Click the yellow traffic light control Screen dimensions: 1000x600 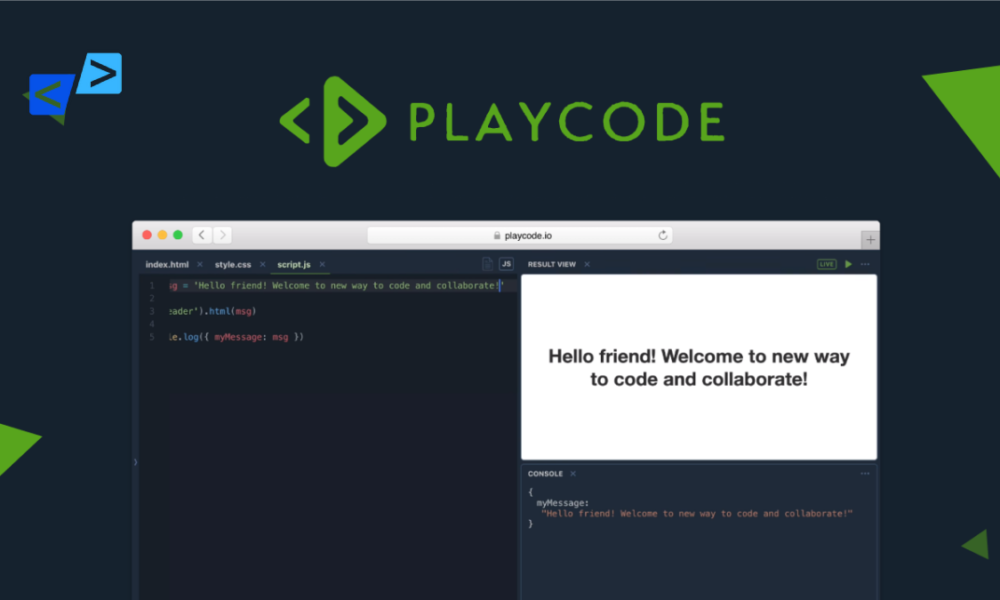coord(161,233)
